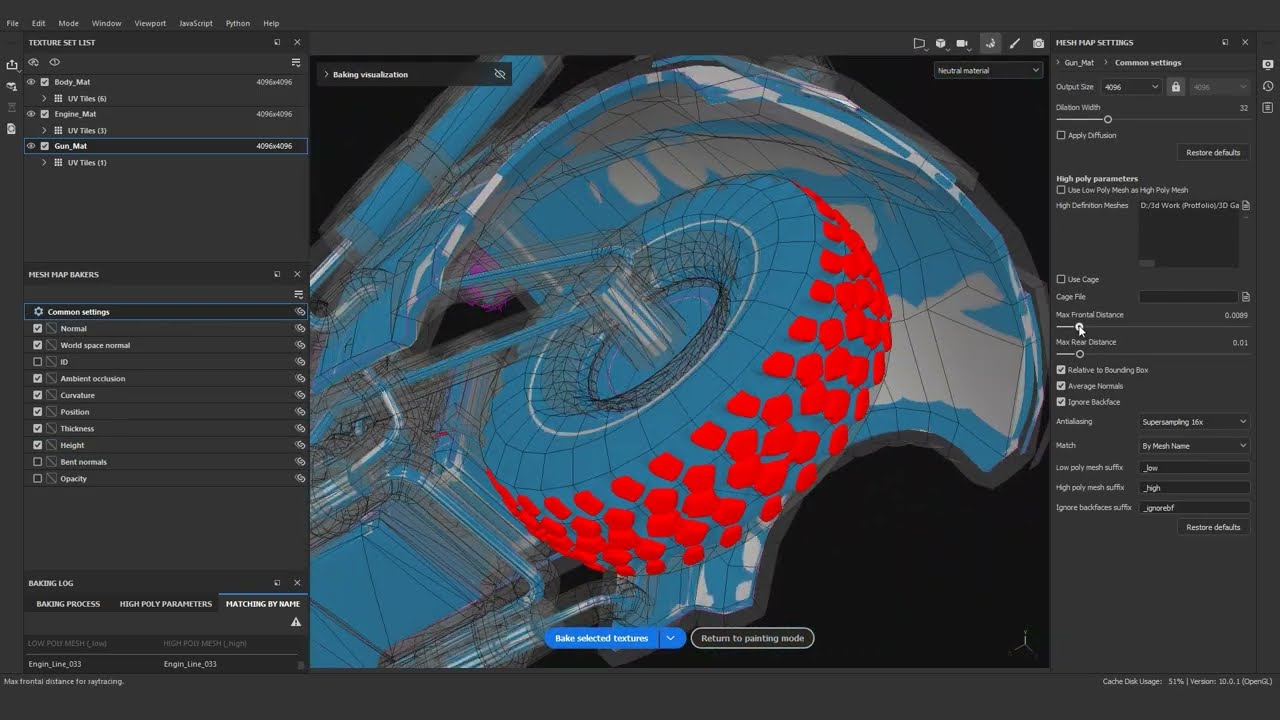Toggle Opacity baker viewport preview icon
Viewport: 1280px width, 720px height.
pos(299,478)
